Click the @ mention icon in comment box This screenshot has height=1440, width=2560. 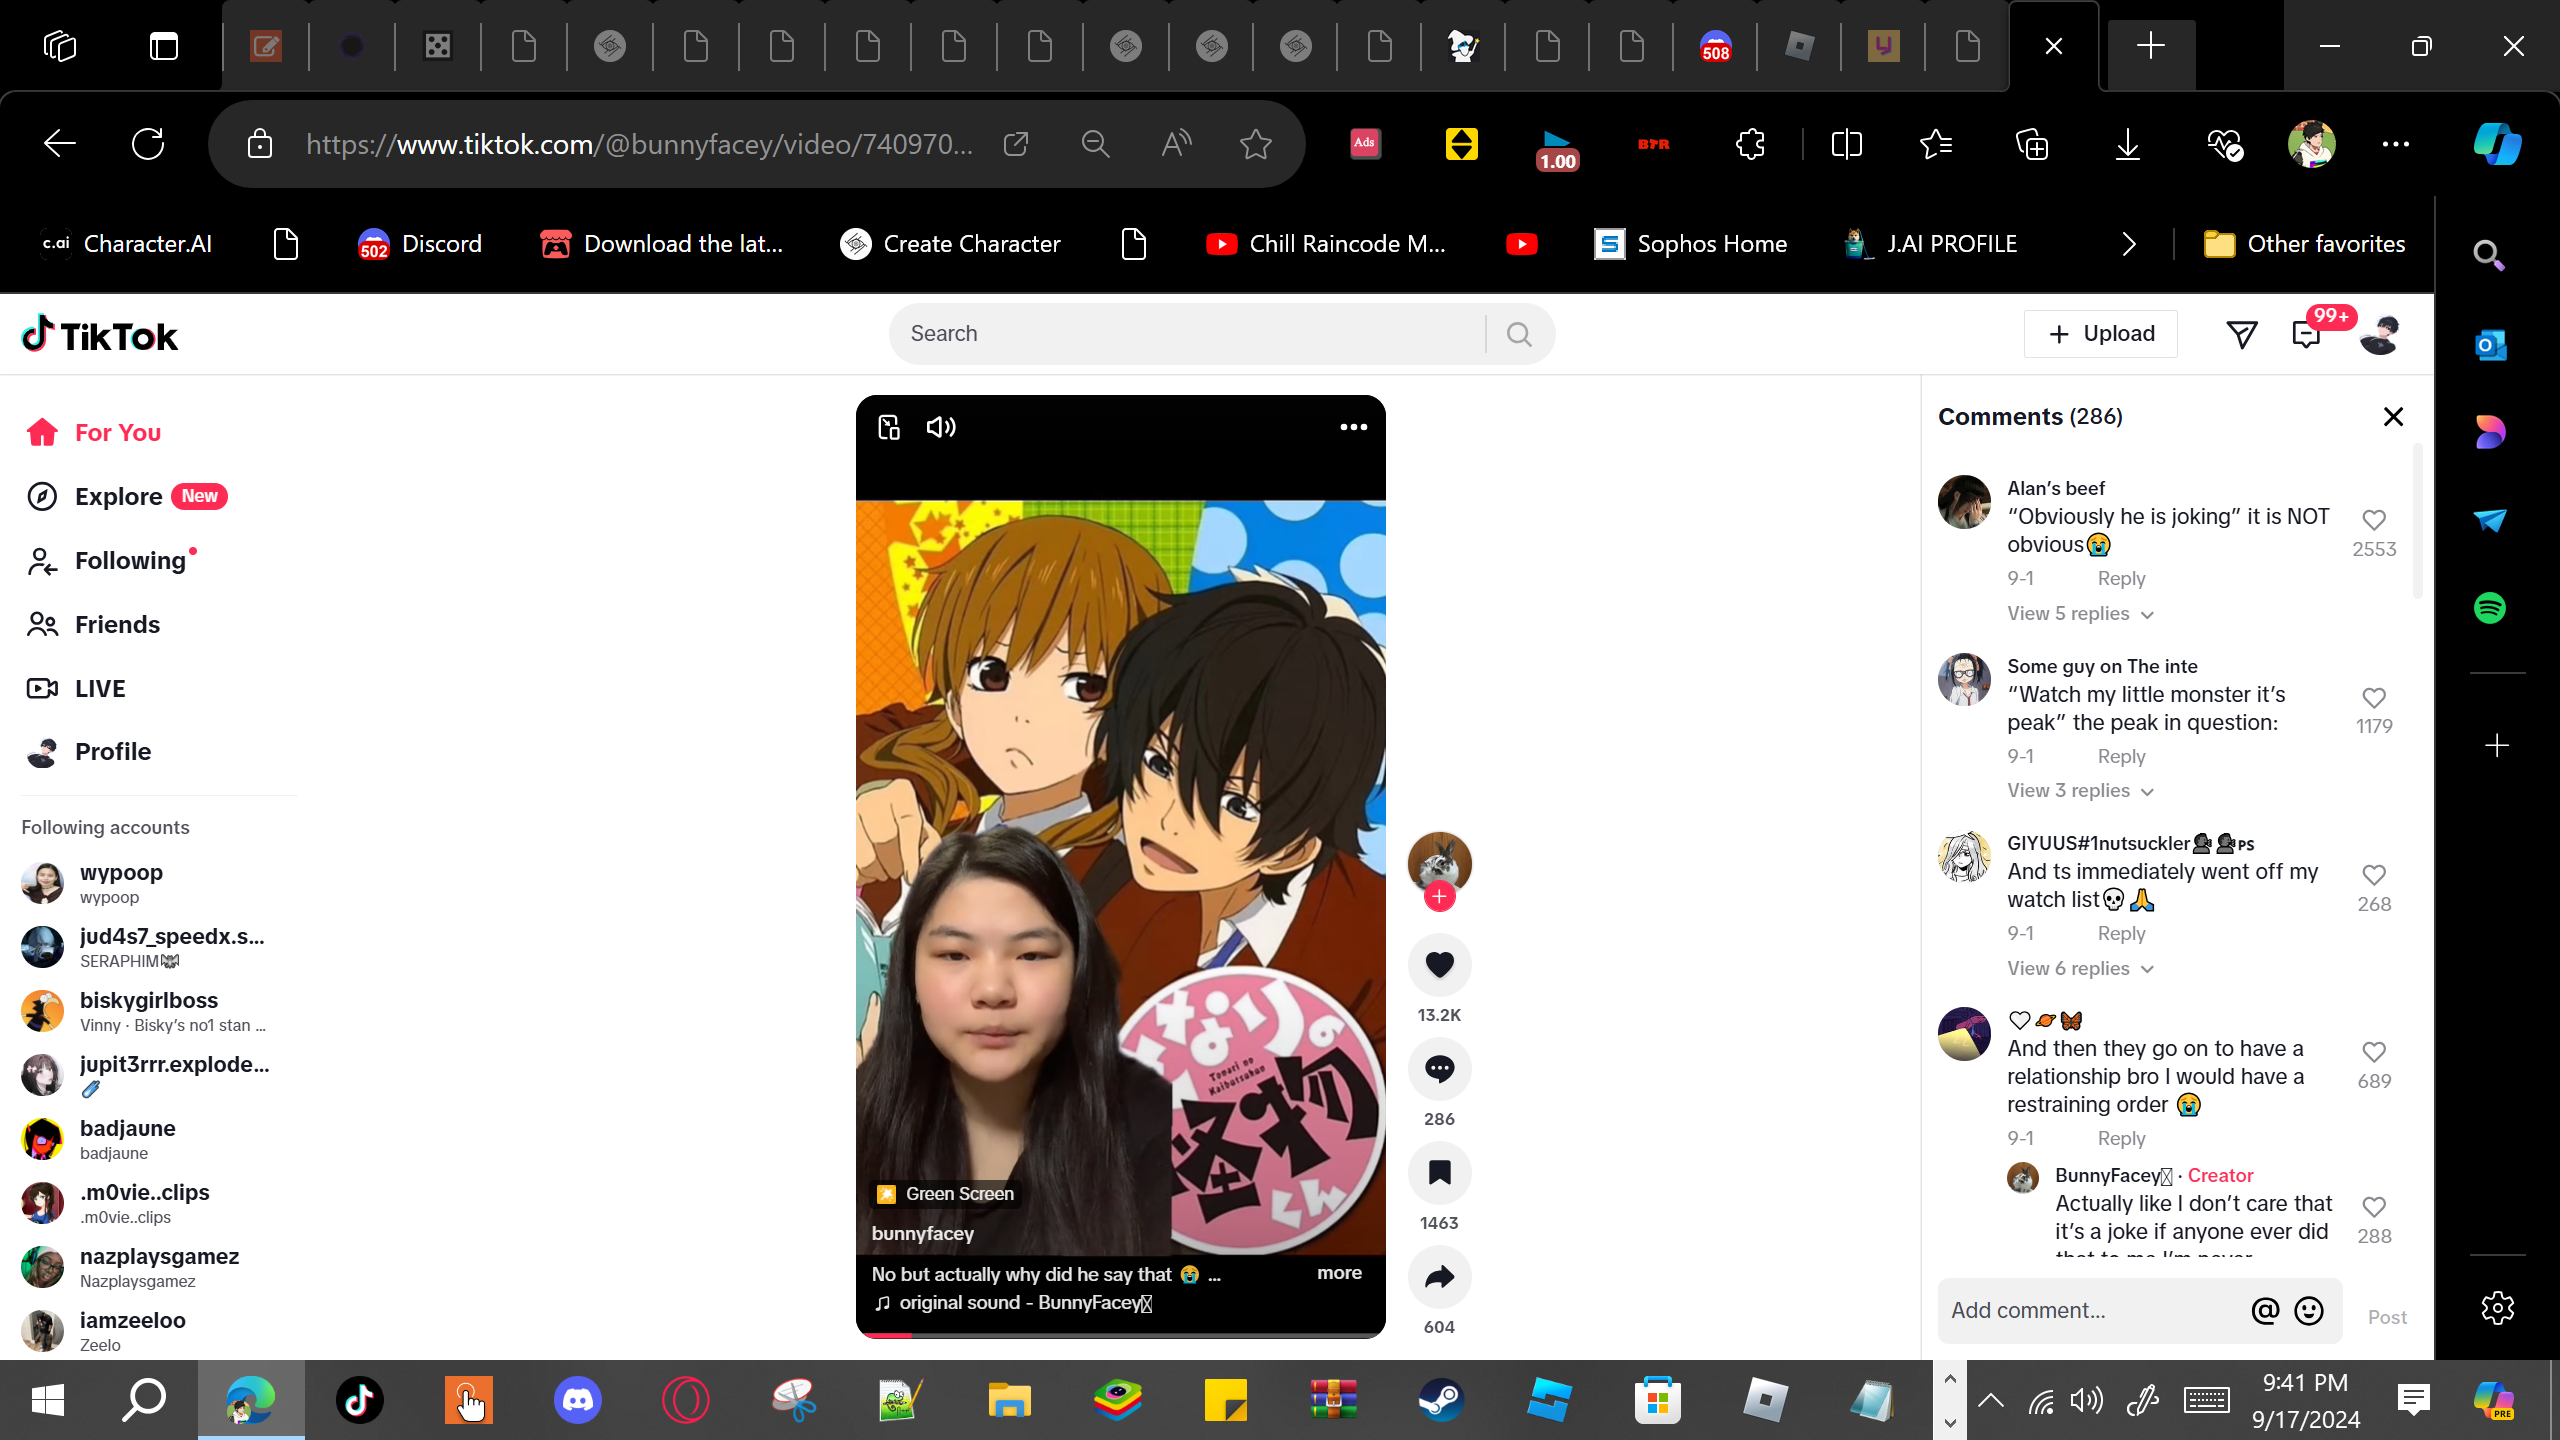click(2265, 1310)
